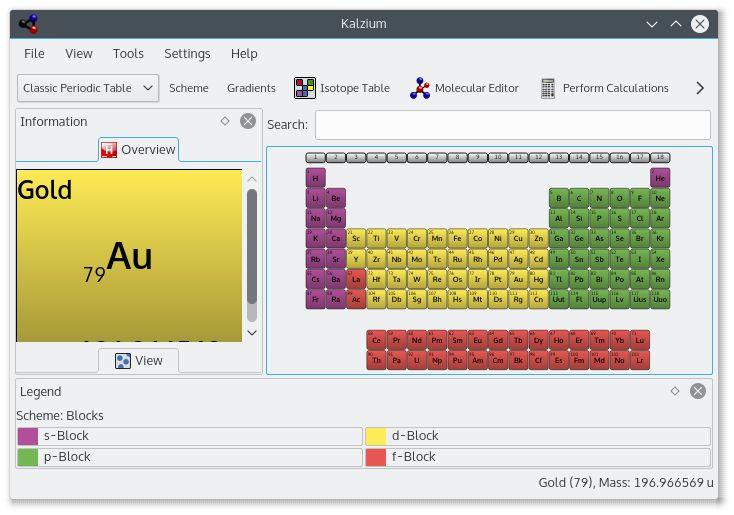Open the Gradients selector
The height and width of the screenshot is (515, 734).
pyautogui.click(x=251, y=88)
